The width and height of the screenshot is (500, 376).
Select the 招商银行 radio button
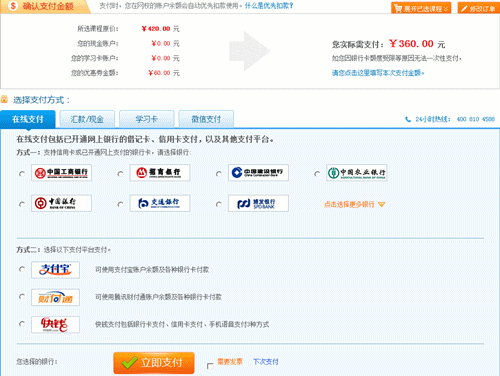click(120, 174)
